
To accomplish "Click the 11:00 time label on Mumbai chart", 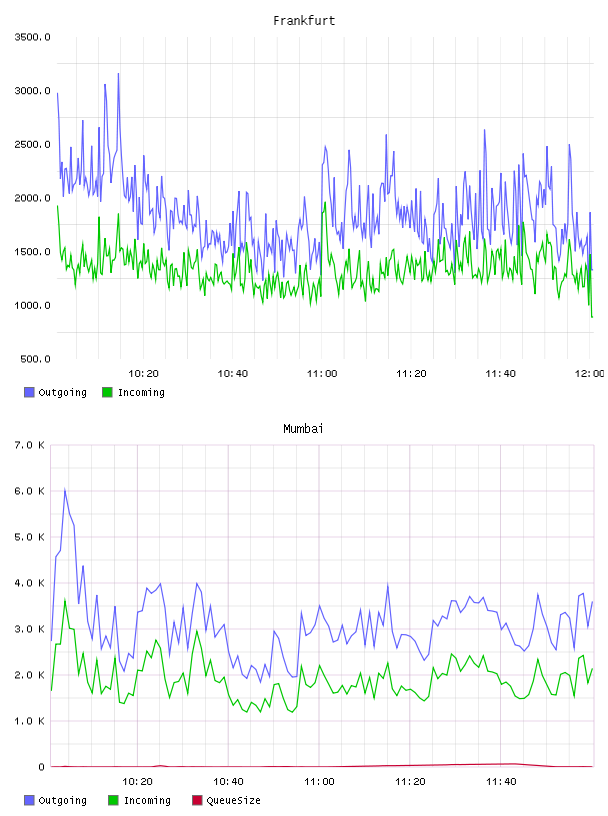I will (x=319, y=782).
